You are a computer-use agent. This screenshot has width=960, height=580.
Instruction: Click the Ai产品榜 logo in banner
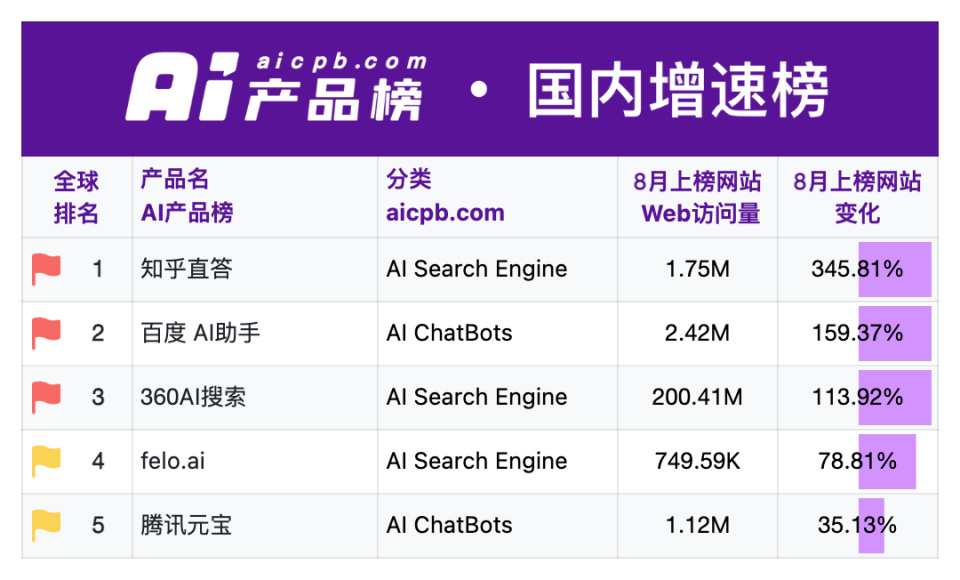(x=276, y=87)
